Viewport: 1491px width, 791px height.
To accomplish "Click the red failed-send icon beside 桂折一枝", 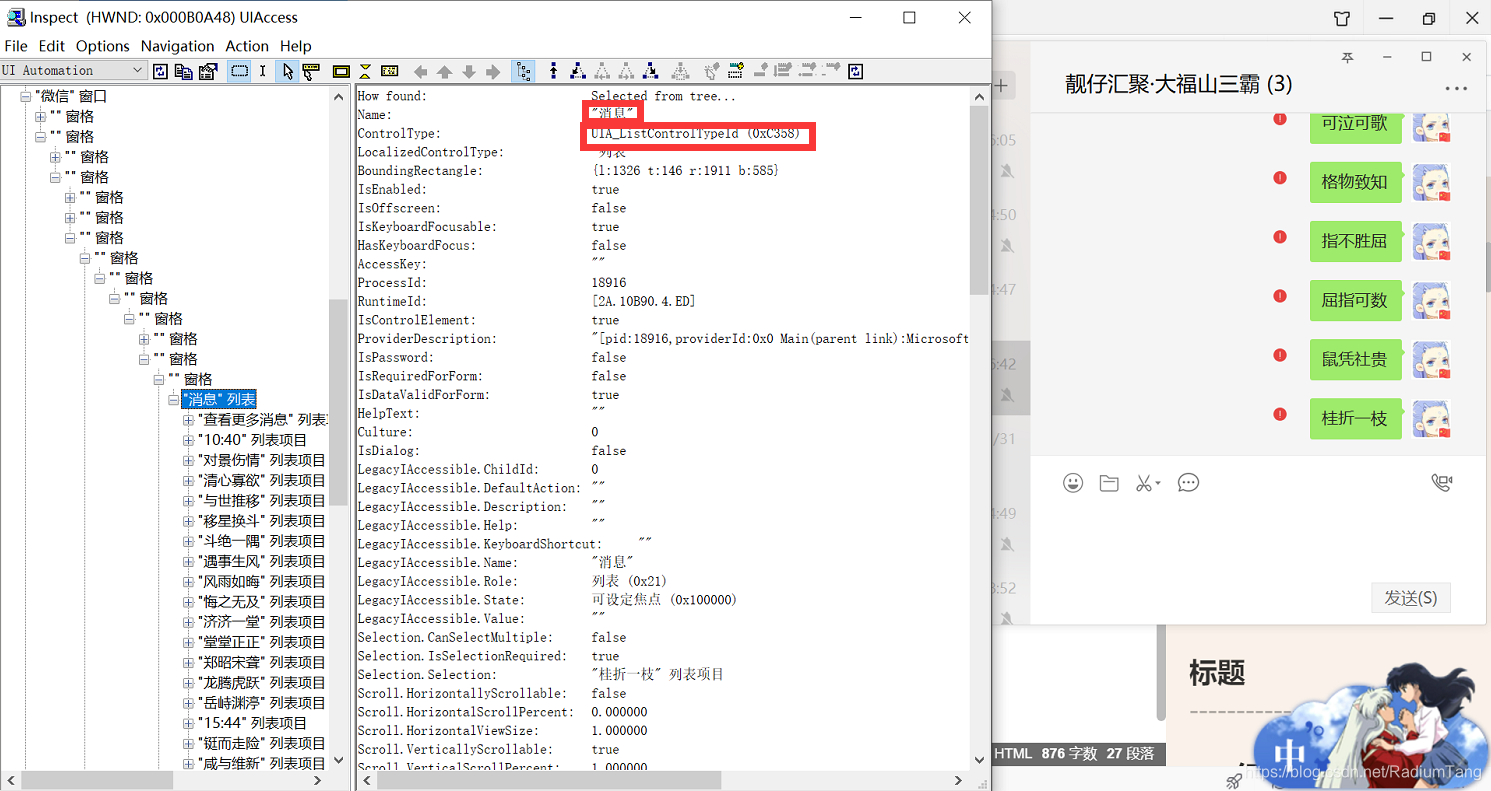I will (1279, 415).
